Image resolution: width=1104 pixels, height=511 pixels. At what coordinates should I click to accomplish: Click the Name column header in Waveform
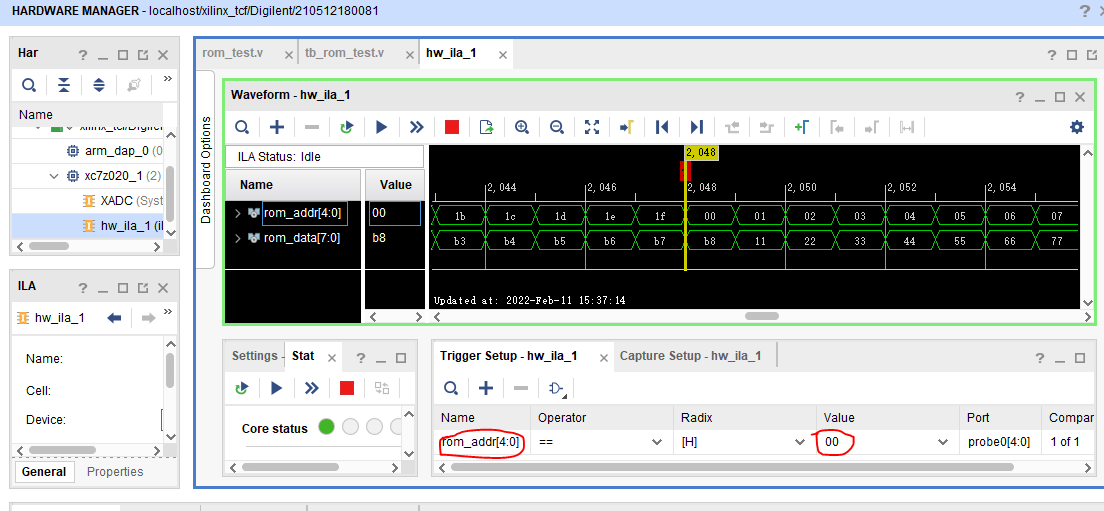tap(292, 184)
